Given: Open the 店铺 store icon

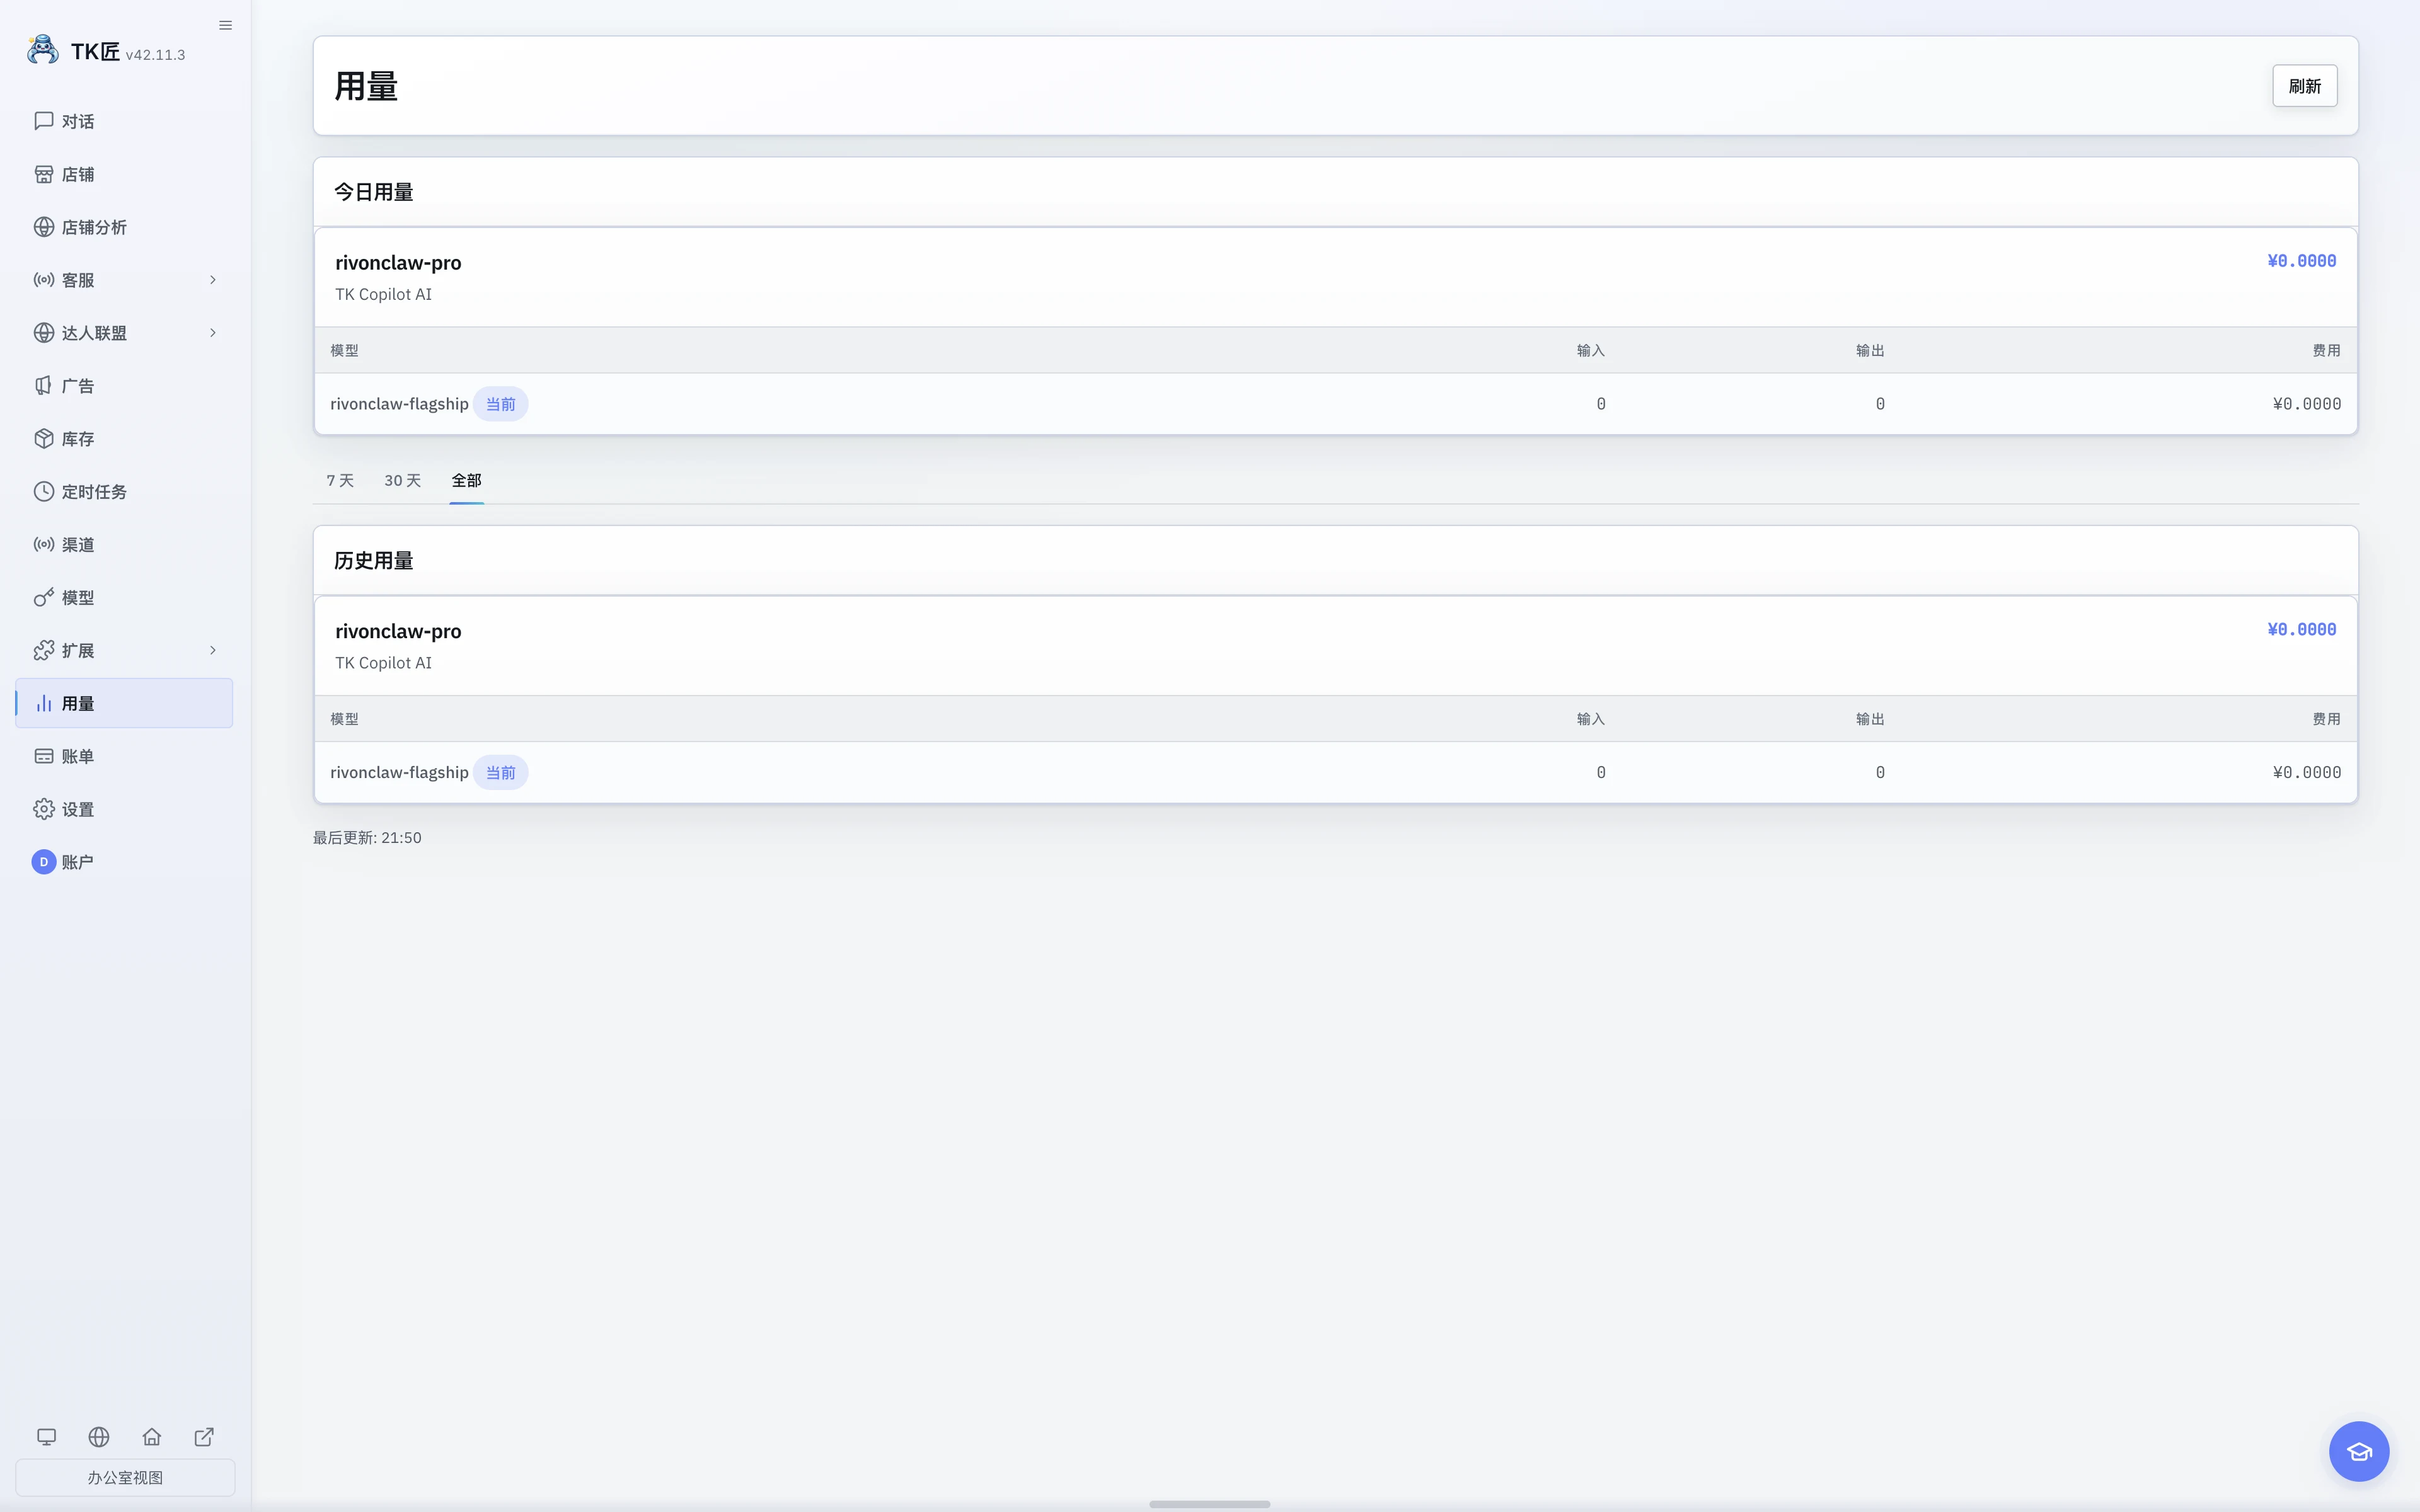Looking at the screenshot, I should click(43, 174).
